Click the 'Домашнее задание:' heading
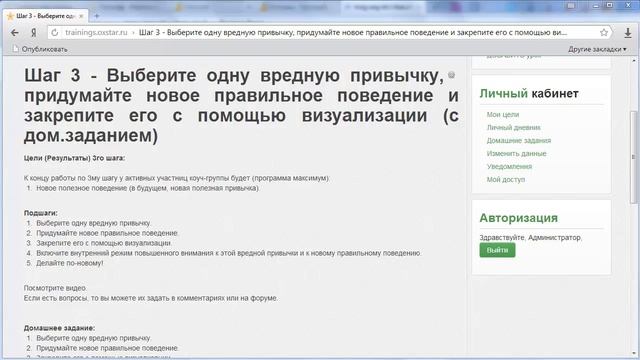Screen dimensions: 640x360 click(x=59, y=328)
